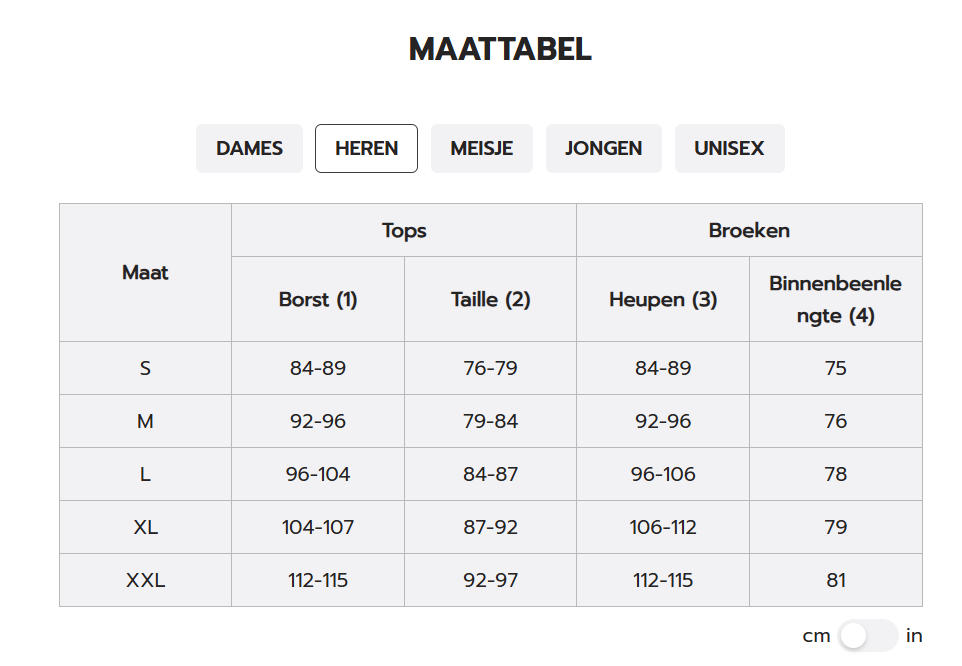Show the JONGEN size table
This screenshot has height=666, width=962.
click(x=604, y=148)
